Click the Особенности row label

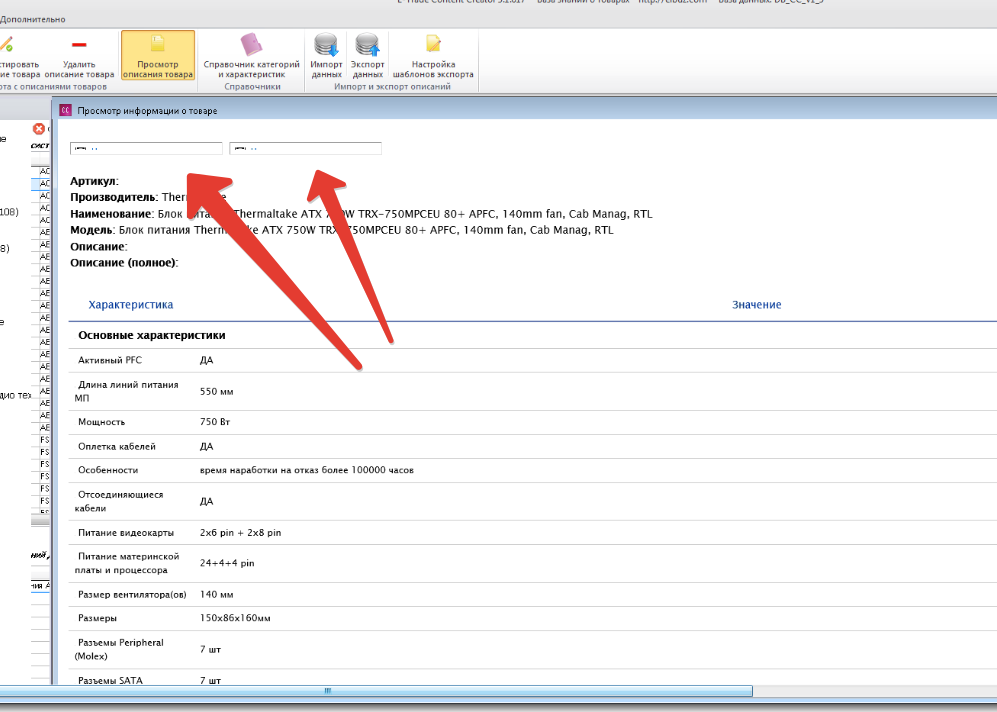click(x=107, y=470)
